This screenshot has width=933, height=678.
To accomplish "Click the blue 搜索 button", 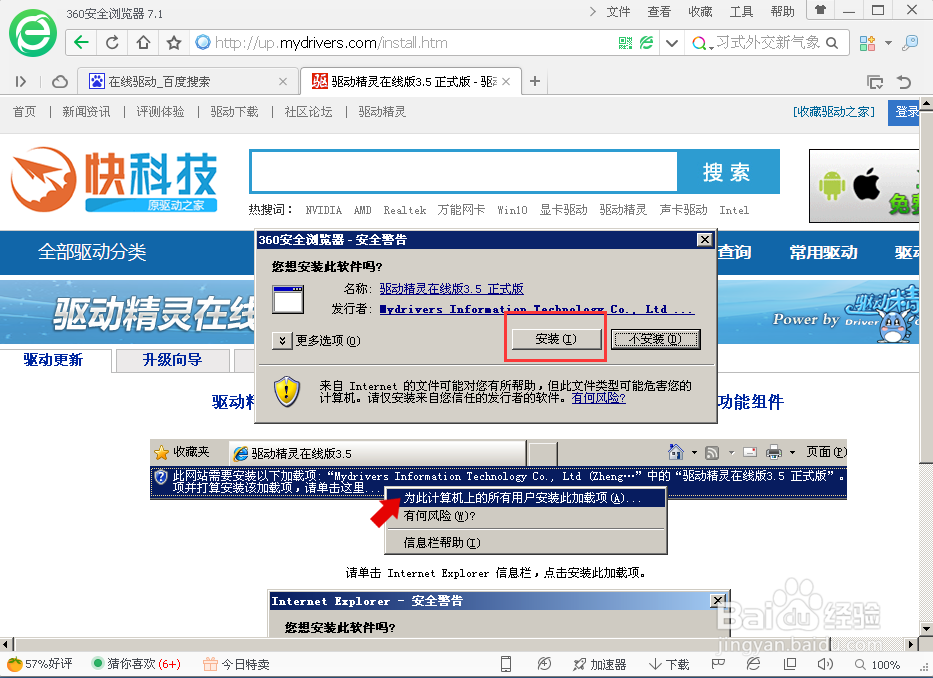I will click(x=728, y=171).
